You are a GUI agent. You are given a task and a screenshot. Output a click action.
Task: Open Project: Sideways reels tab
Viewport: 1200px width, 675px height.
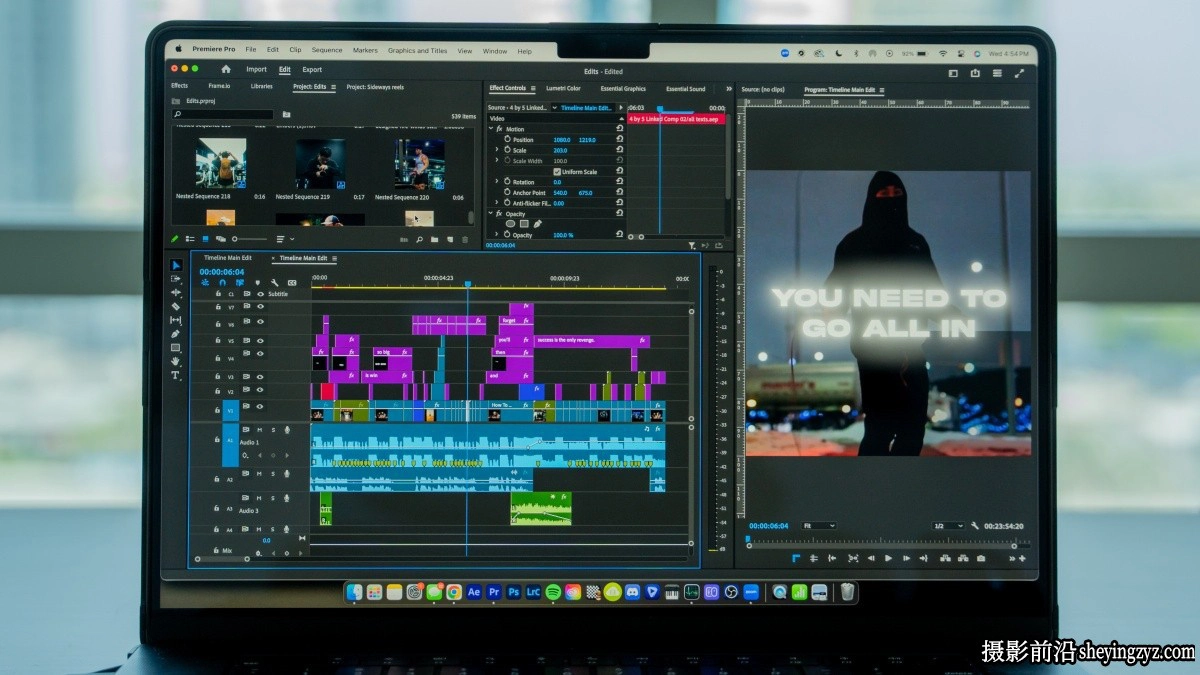click(x=375, y=87)
